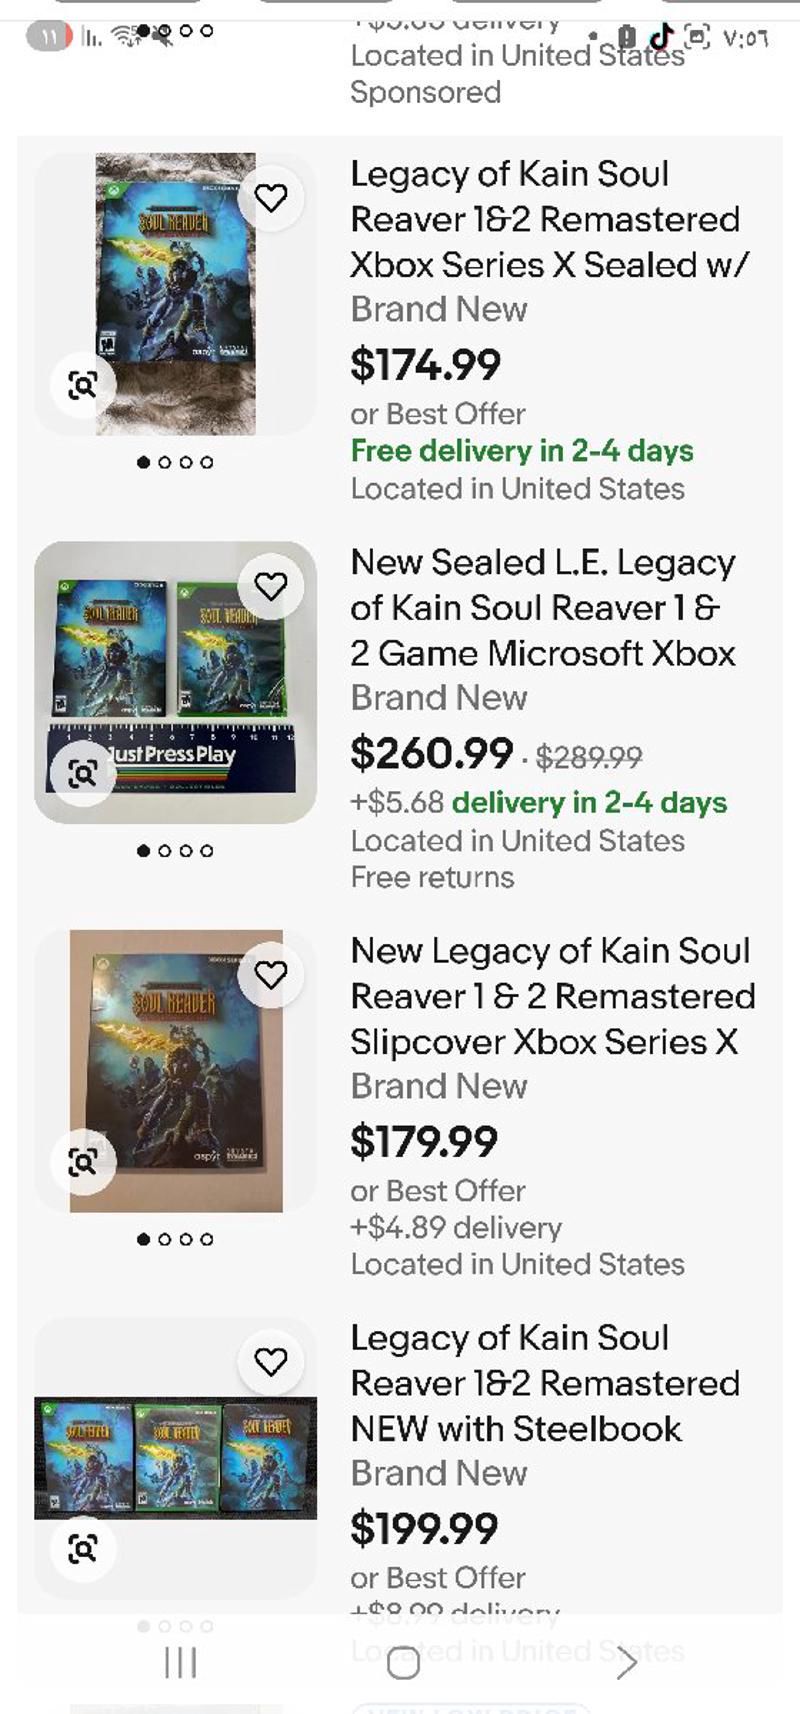Tap heart icon on the Steelbook listing
The width and height of the screenshot is (800, 1714).
(x=271, y=1362)
